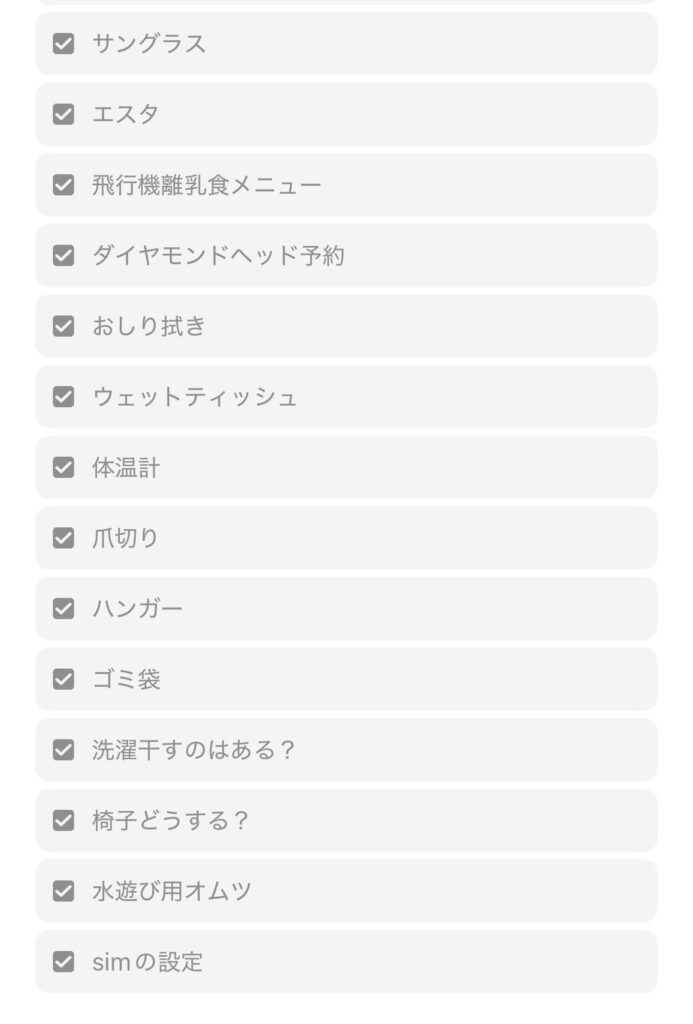Uncheck the 爪切り checkbox
The height and width of the screenshot is (1024, 693).
tap(64, 538)
